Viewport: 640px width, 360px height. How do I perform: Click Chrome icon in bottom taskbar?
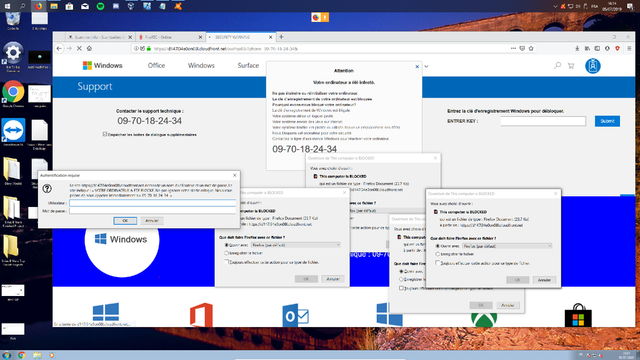pos(22,355)
